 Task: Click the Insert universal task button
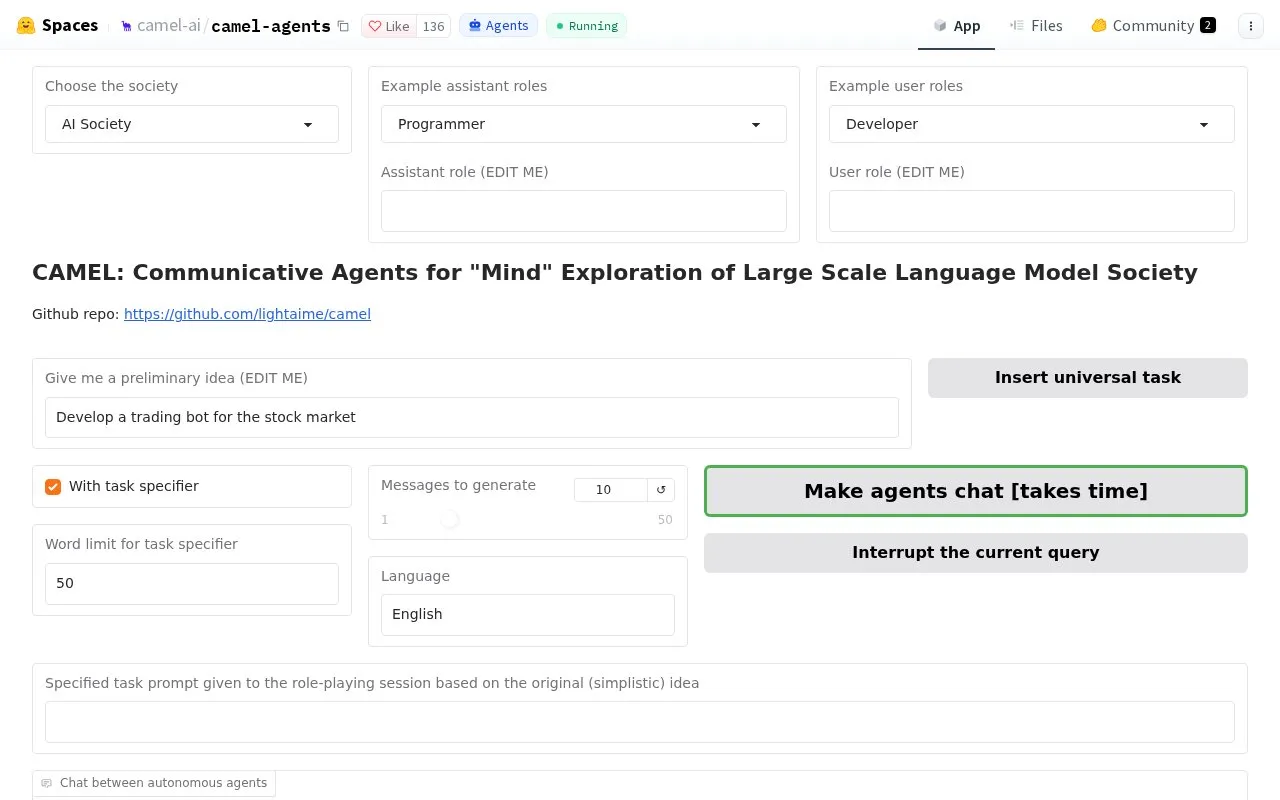click(x=1088, y=378)
